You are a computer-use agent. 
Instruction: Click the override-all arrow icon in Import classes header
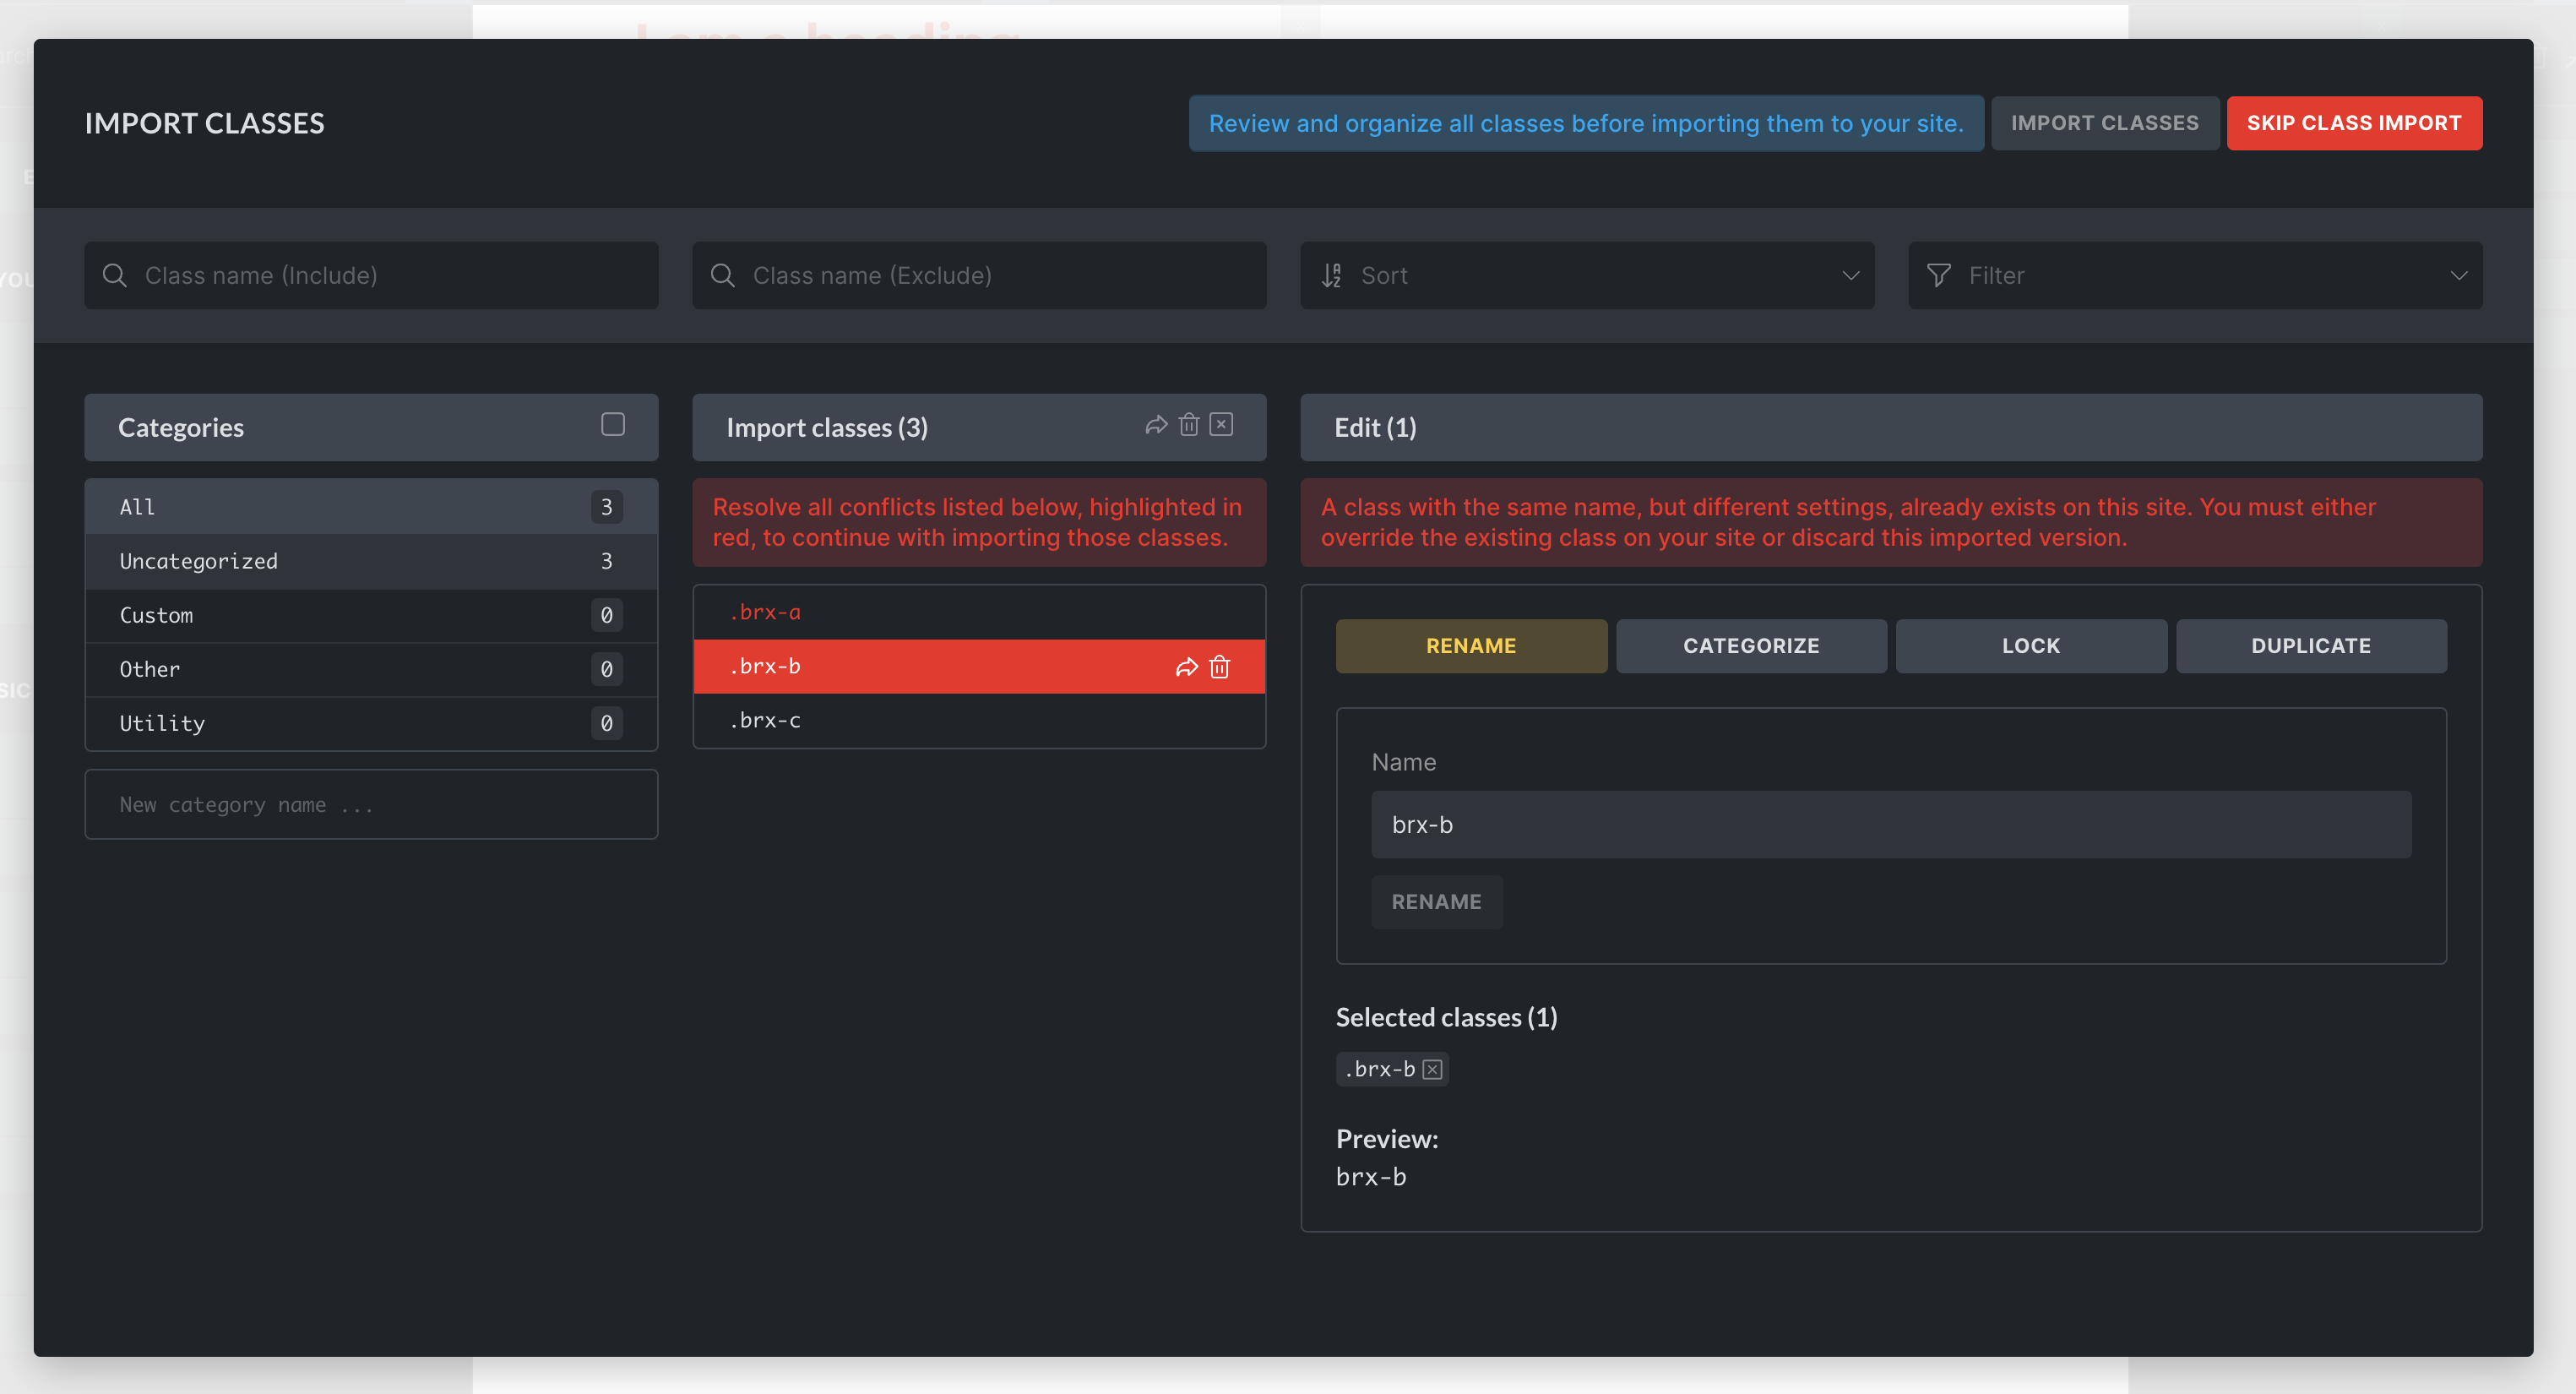click(x=1156, y=425)
